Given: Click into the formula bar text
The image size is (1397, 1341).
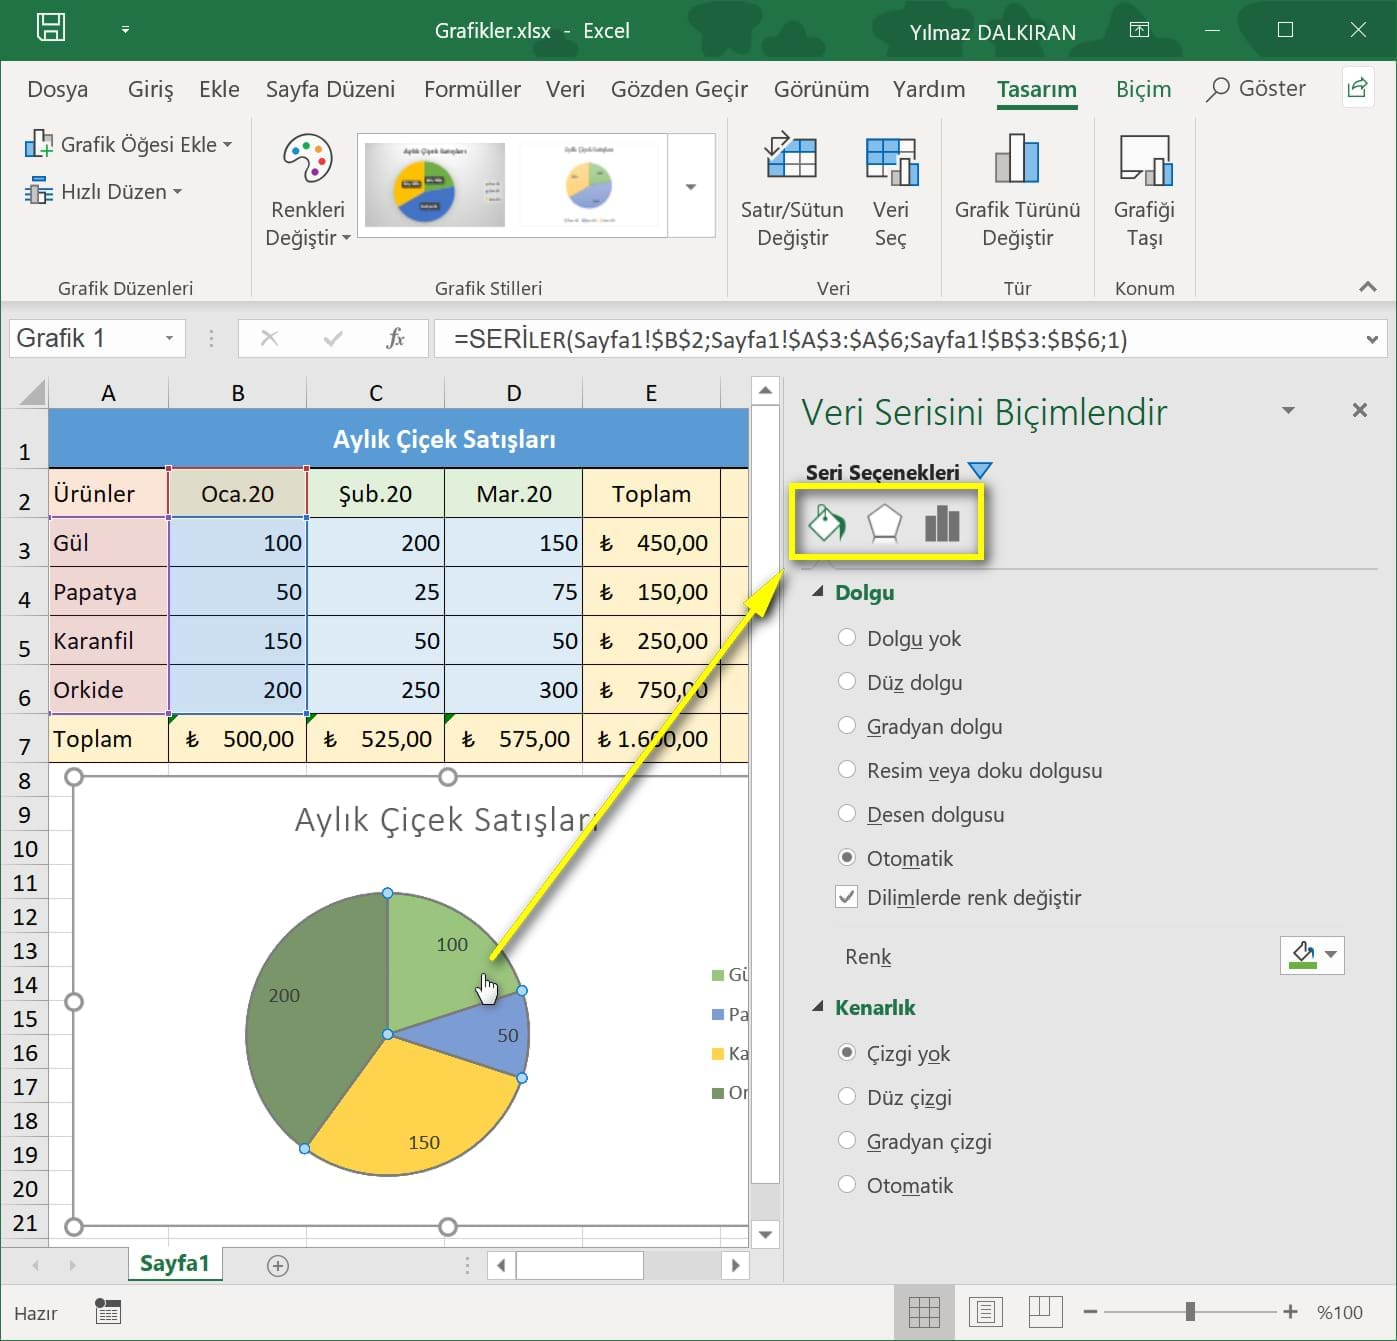Looking at the screenshot, I should (x=790, y=339).
